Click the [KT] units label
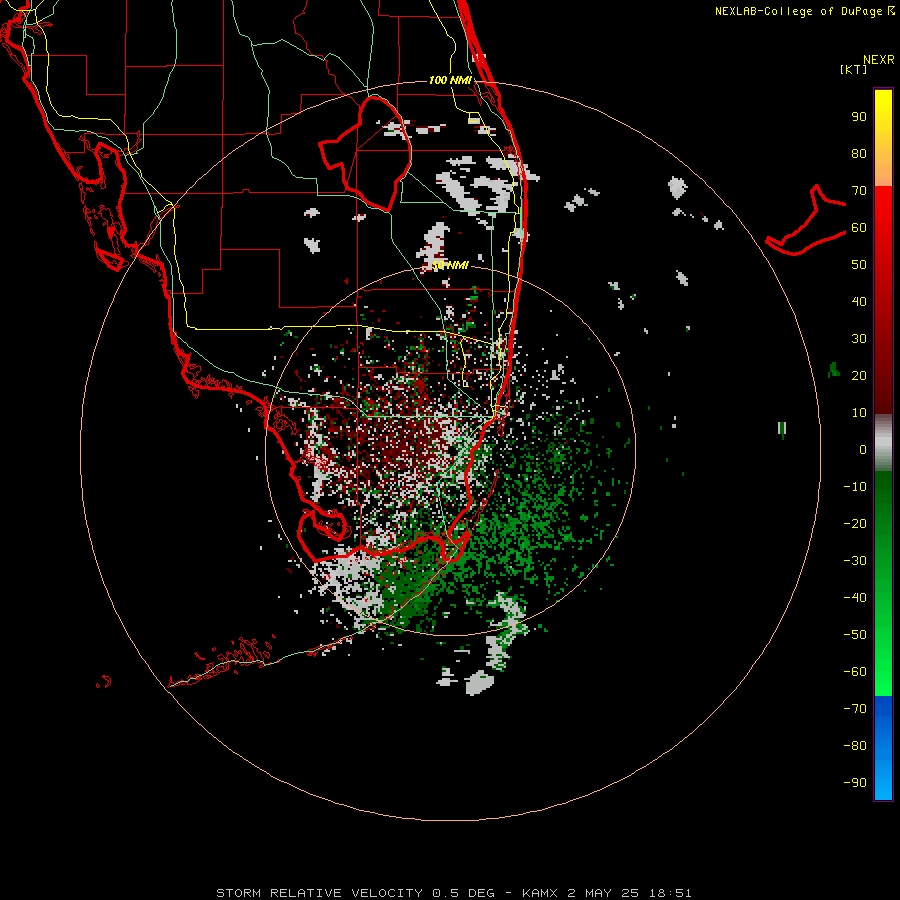The image size is (900, 900). (x=854, y=69)
